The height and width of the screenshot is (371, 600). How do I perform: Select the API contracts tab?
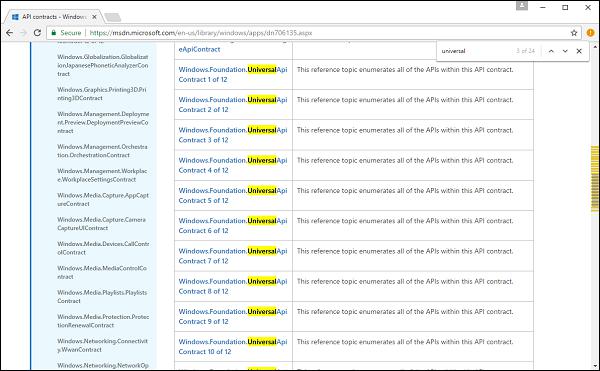tap(54, 17)
